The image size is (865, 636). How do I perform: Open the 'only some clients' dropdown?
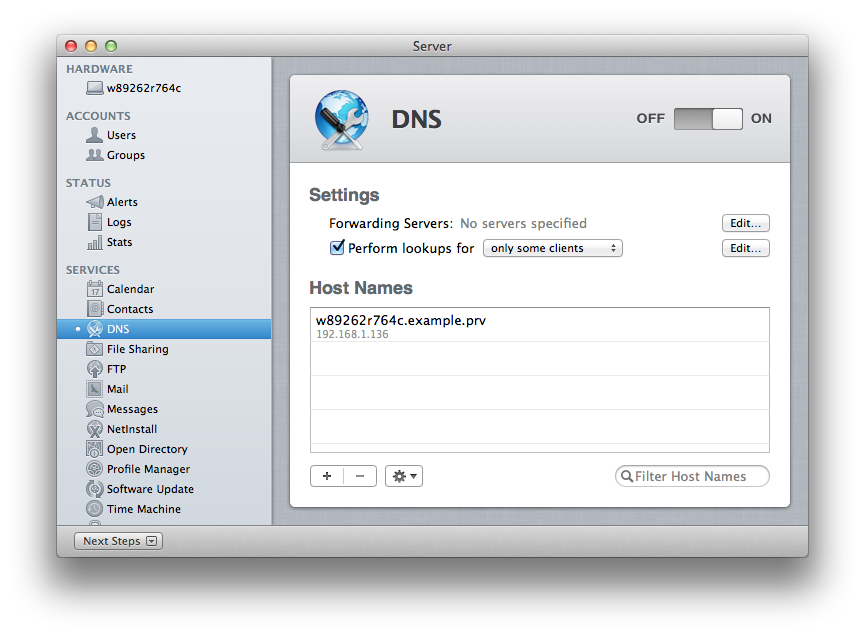pyautogui.click(x=552, y=248)
